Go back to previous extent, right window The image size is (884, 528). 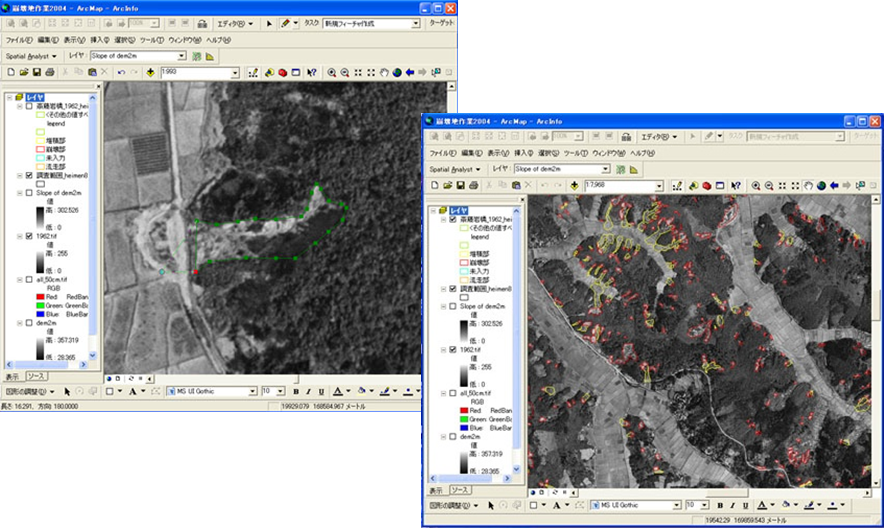pos(834,185)
